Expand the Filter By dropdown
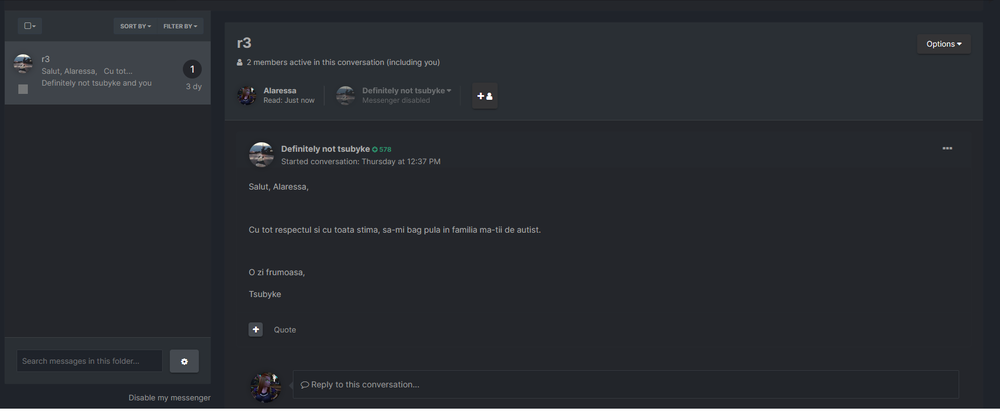The height and width of the screenshot is (411, 1000). click(x=181, y=26)
